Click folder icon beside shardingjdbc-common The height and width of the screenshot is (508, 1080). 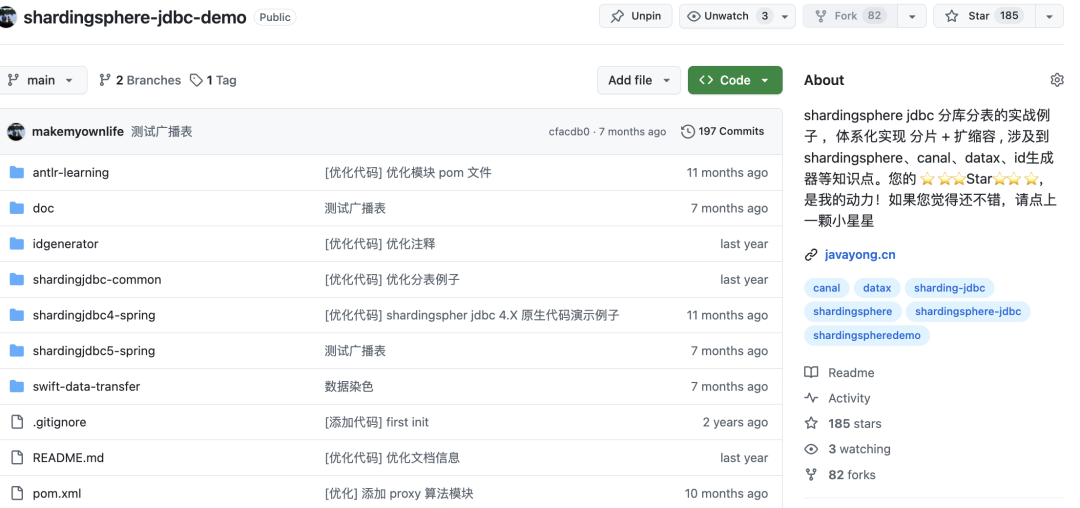pyautogui.click(x=17, y=279)
